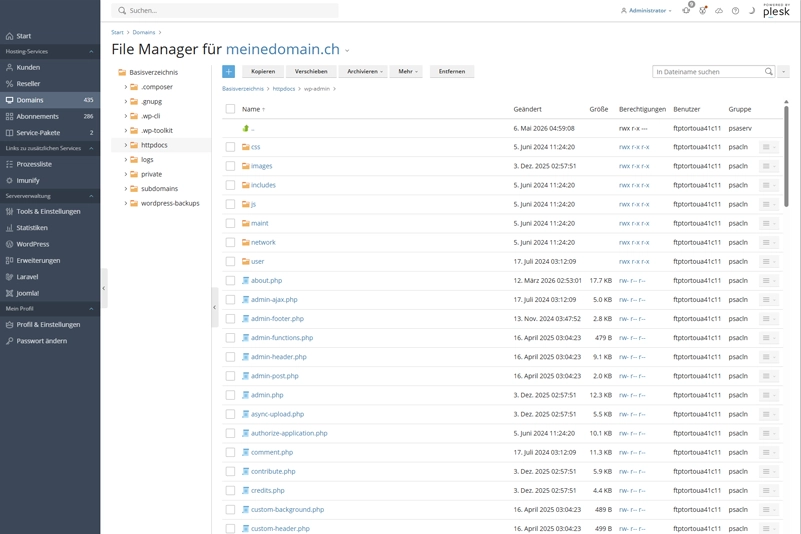This screenshot has height=534, width=801.
Task: Expand the logs tree folder
Action: coord(126,159)
